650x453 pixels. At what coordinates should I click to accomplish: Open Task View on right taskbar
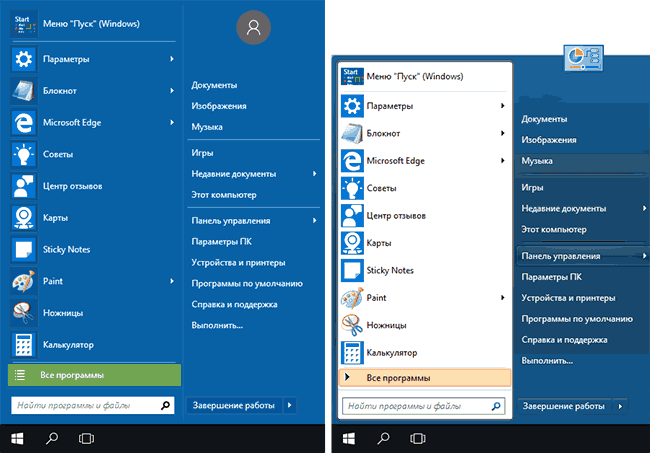[418, 438]
